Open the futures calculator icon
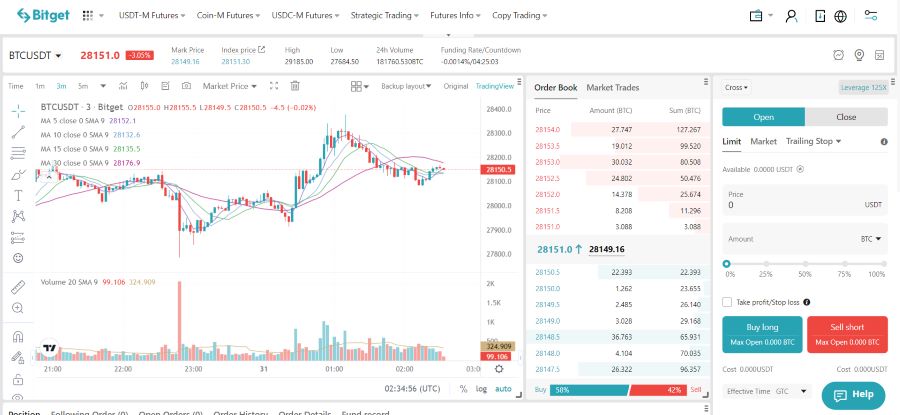This screenshot has height=415, width=900. click(x=881, y=55)
